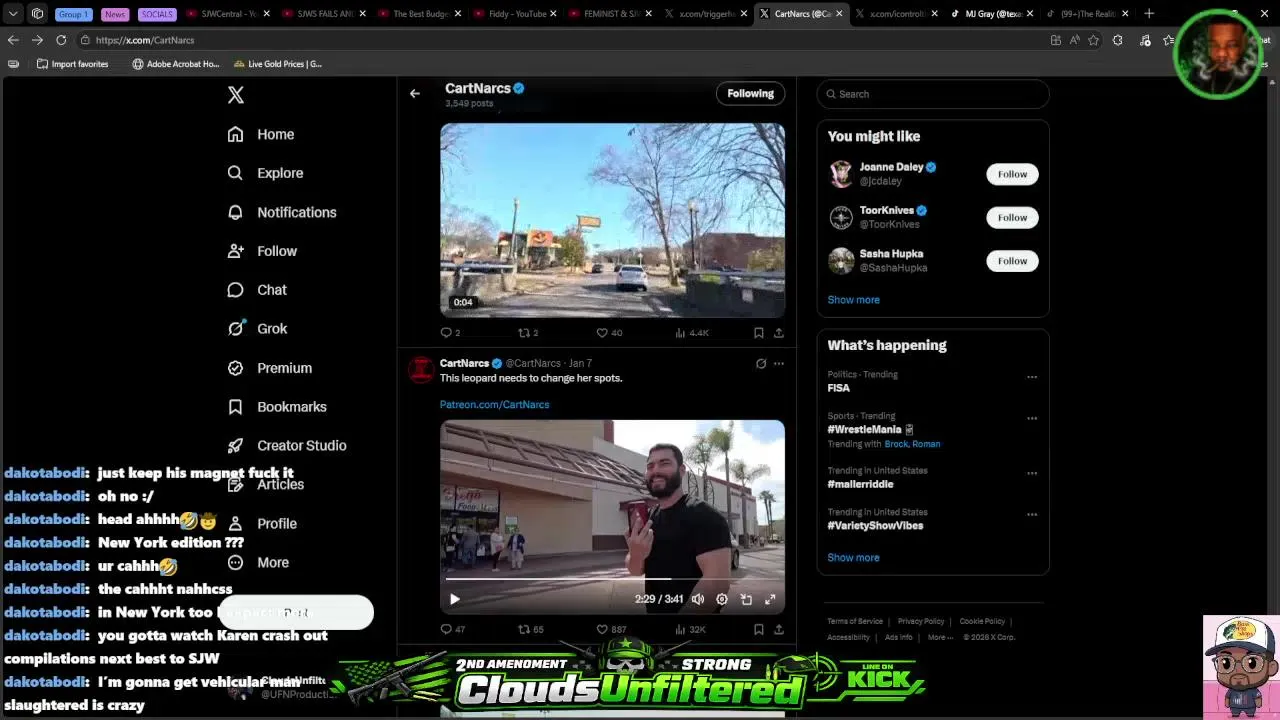This screenshot has width=1280, height=720.
Task: Go back using CartNarcs header arrow
Action: tap(415, 94)
